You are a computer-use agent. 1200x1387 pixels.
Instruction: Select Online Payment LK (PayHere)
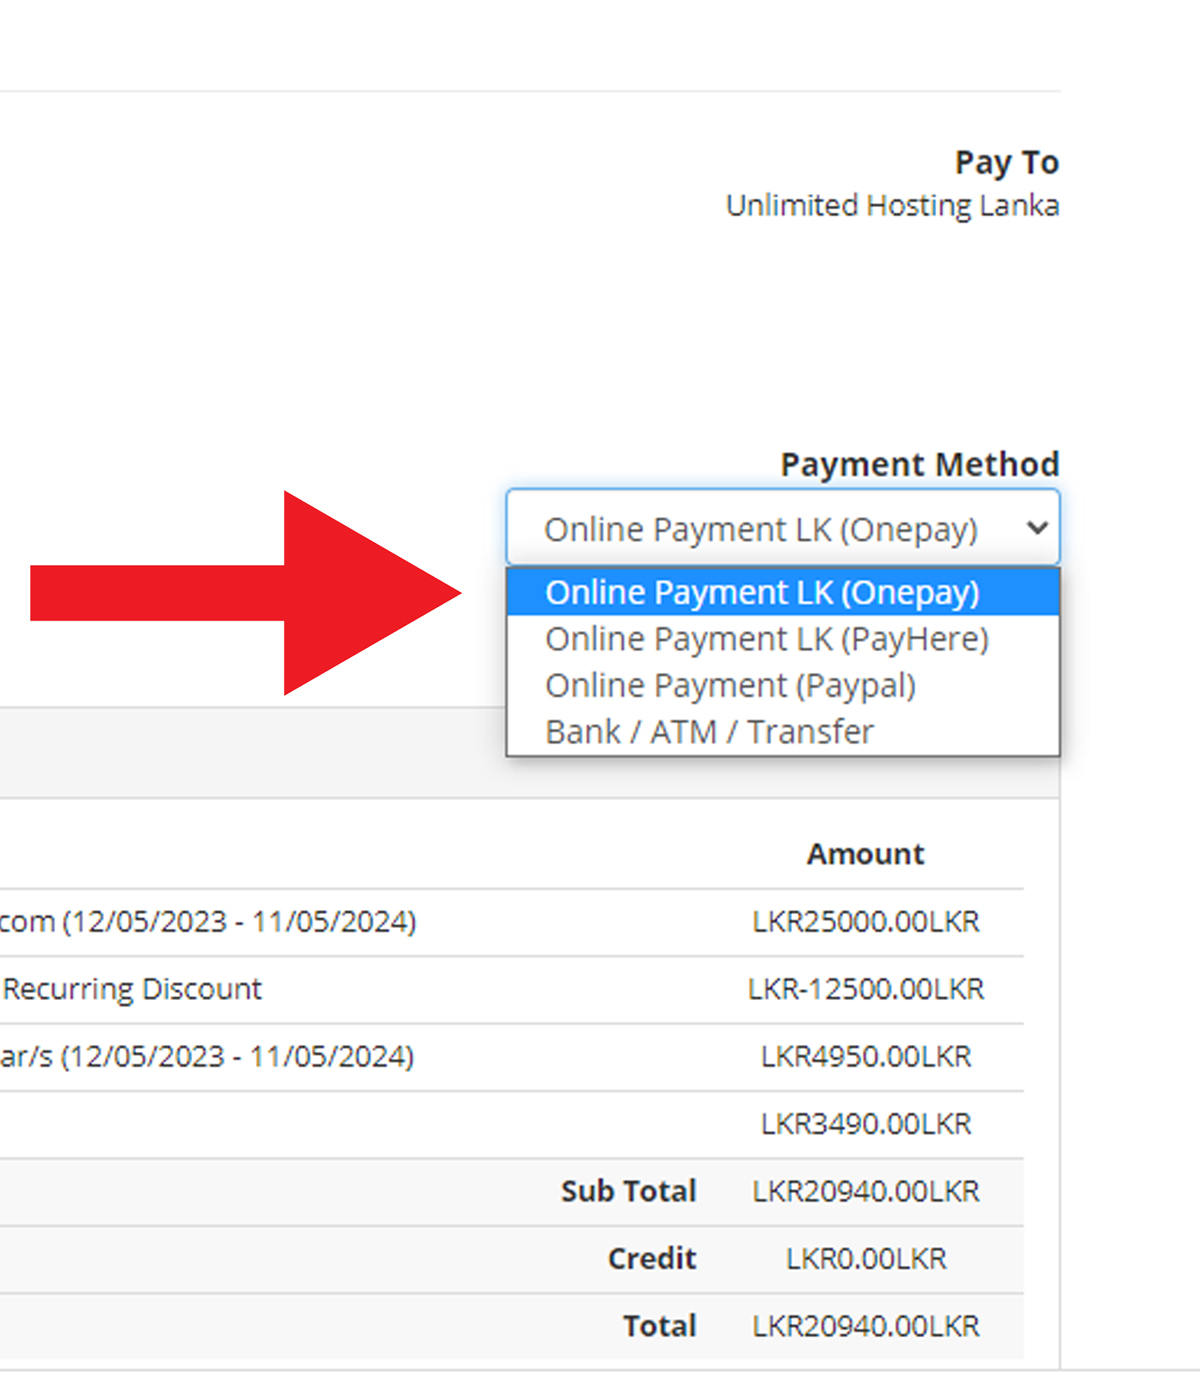(766, 638)
